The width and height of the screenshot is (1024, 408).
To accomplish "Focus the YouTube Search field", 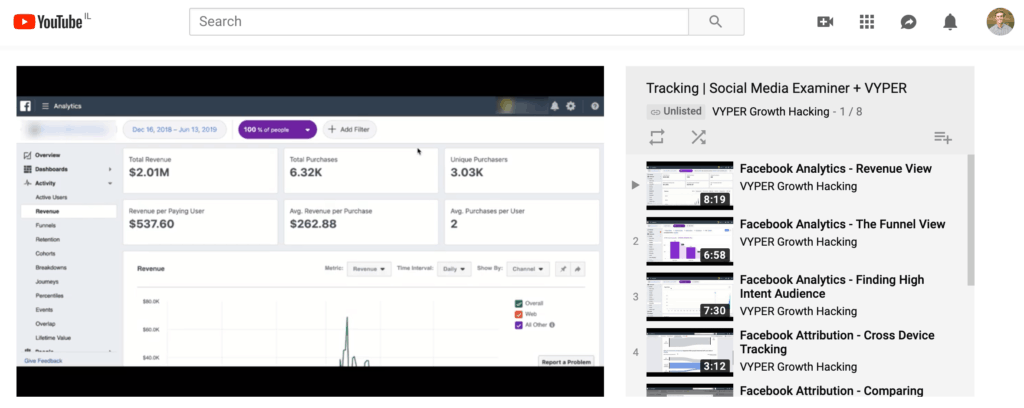I will tap(439, 22).
